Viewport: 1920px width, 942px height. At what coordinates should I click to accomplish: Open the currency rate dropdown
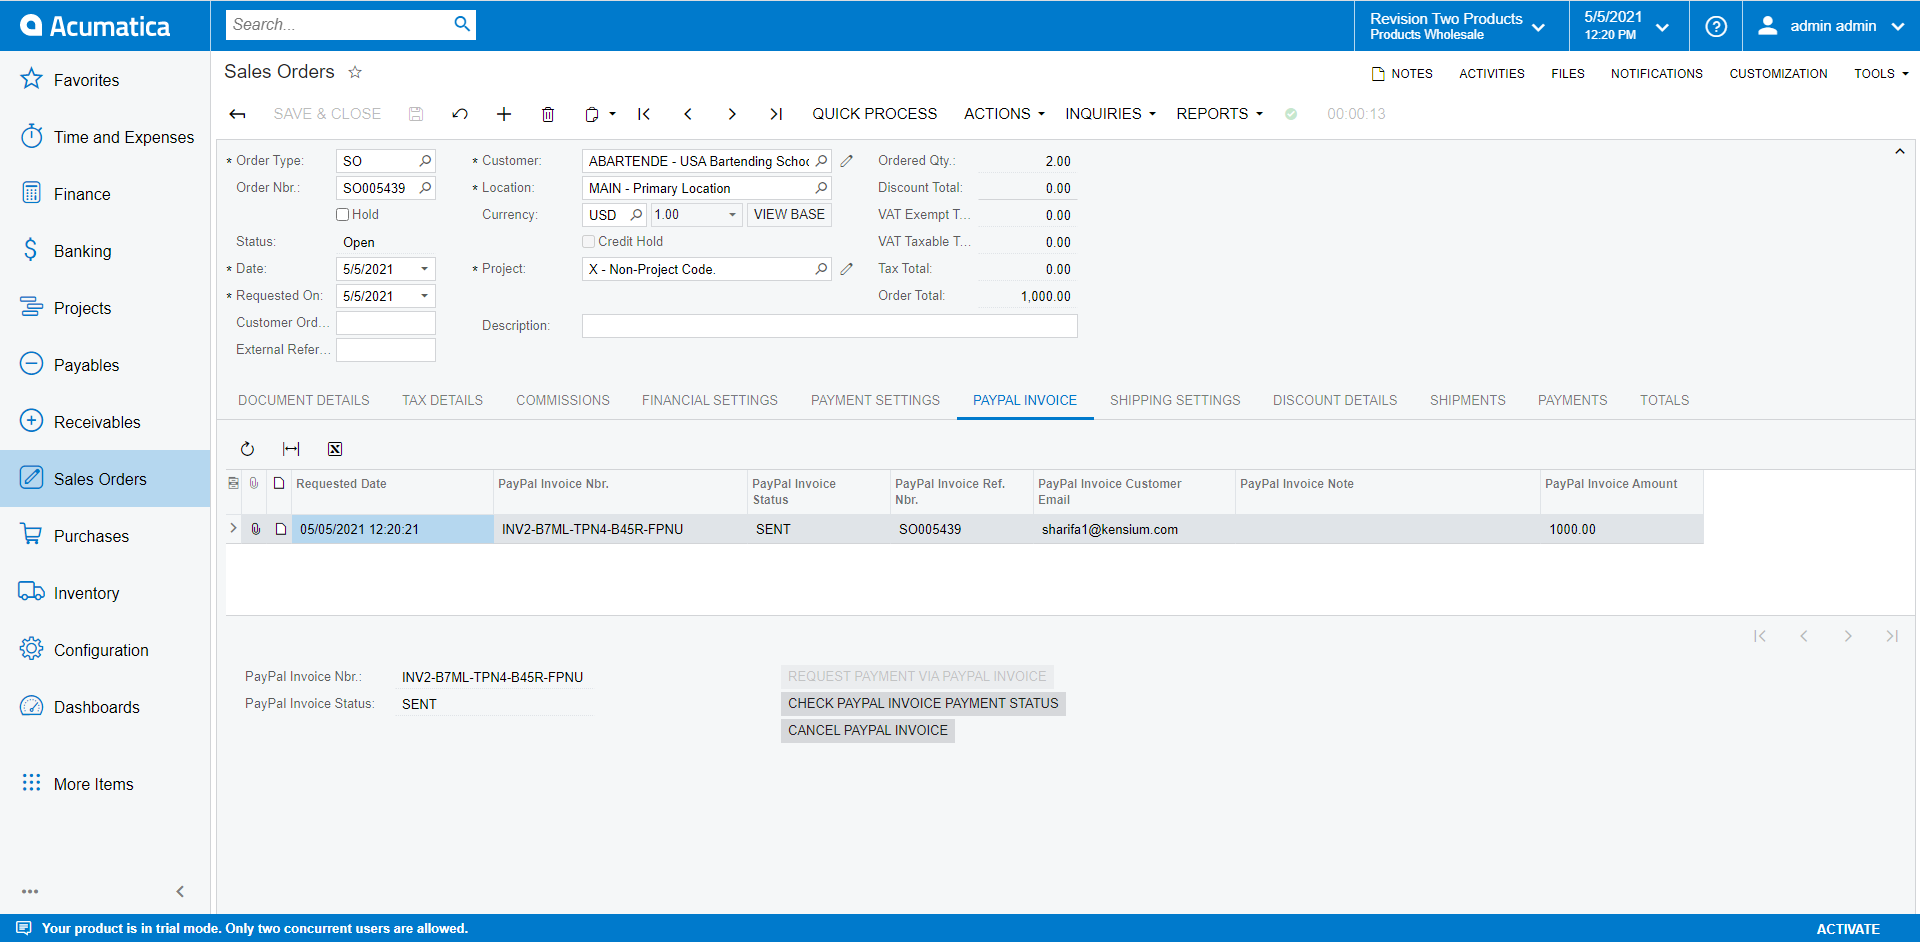tap(732, 215)
